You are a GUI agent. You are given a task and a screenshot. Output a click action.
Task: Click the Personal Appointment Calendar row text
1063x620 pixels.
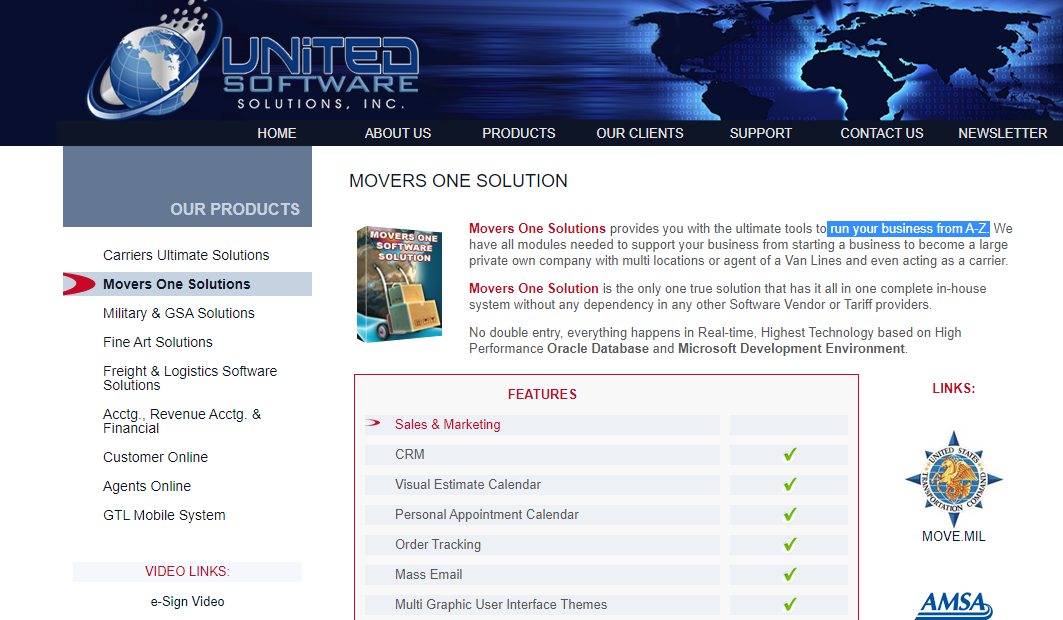coord(487,514)
